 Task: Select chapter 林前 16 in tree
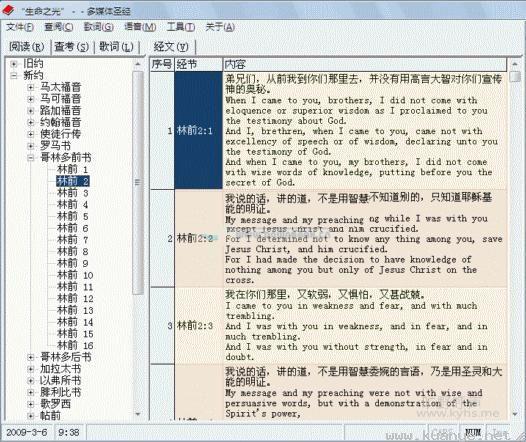[x=75, y=345]
